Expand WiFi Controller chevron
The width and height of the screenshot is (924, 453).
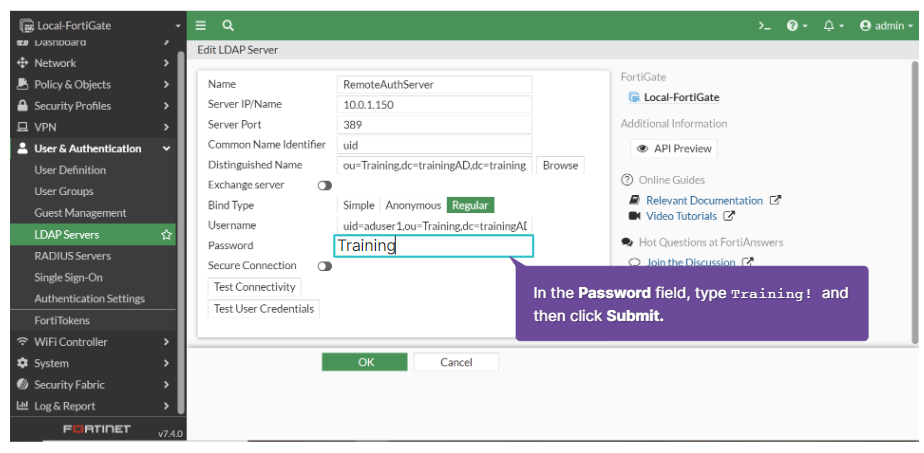point(167,342)
